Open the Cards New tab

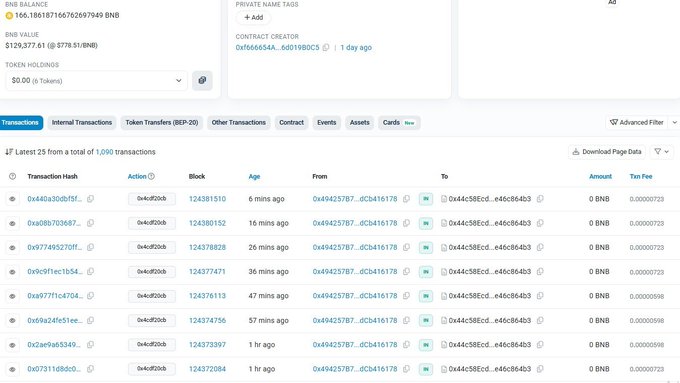(399, 123)
